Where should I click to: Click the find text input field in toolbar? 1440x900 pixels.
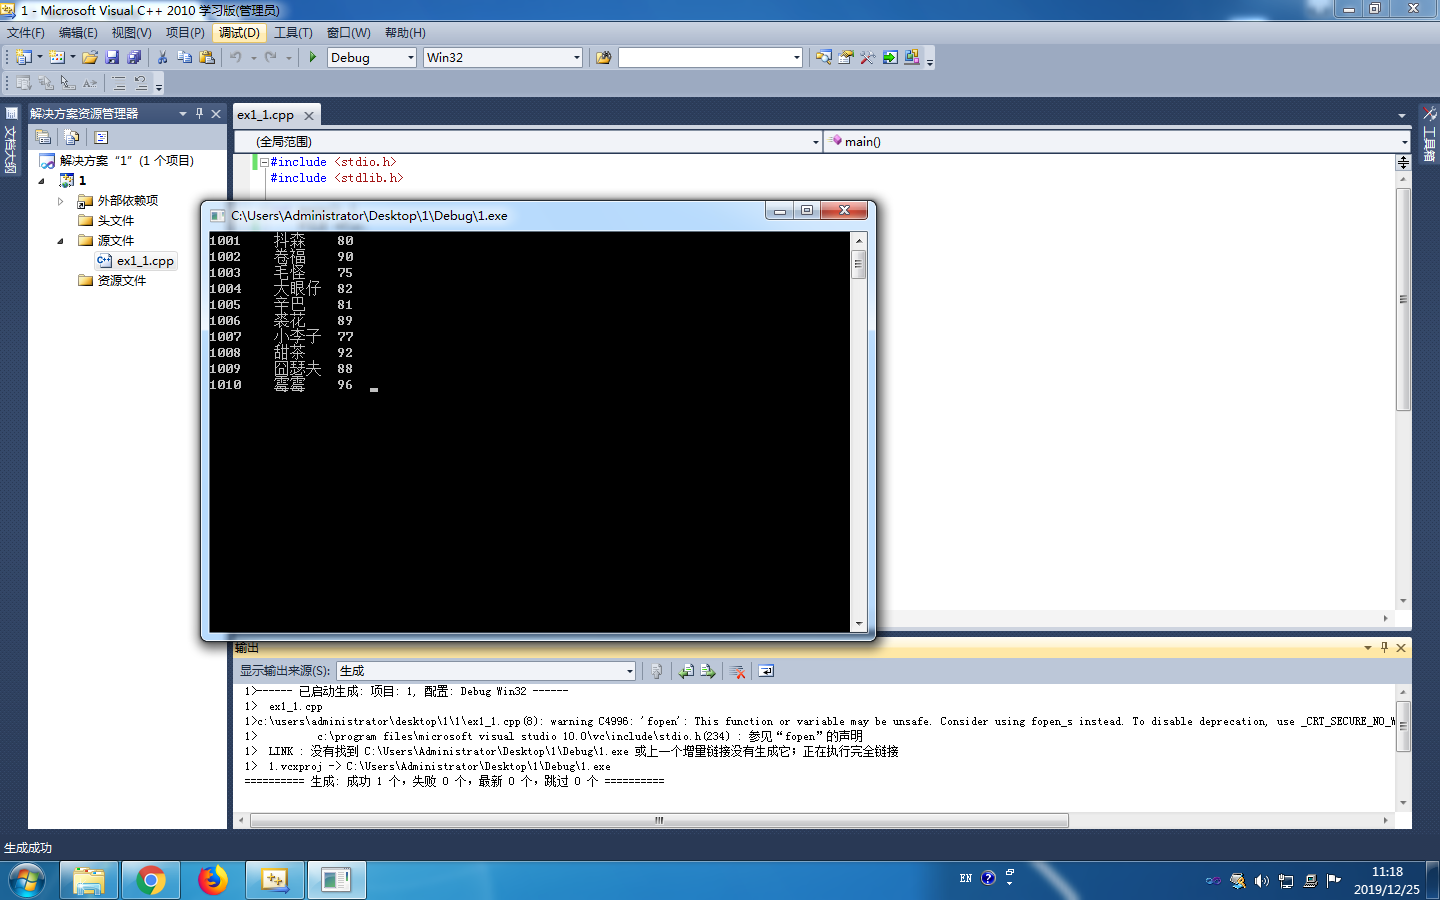704,58
